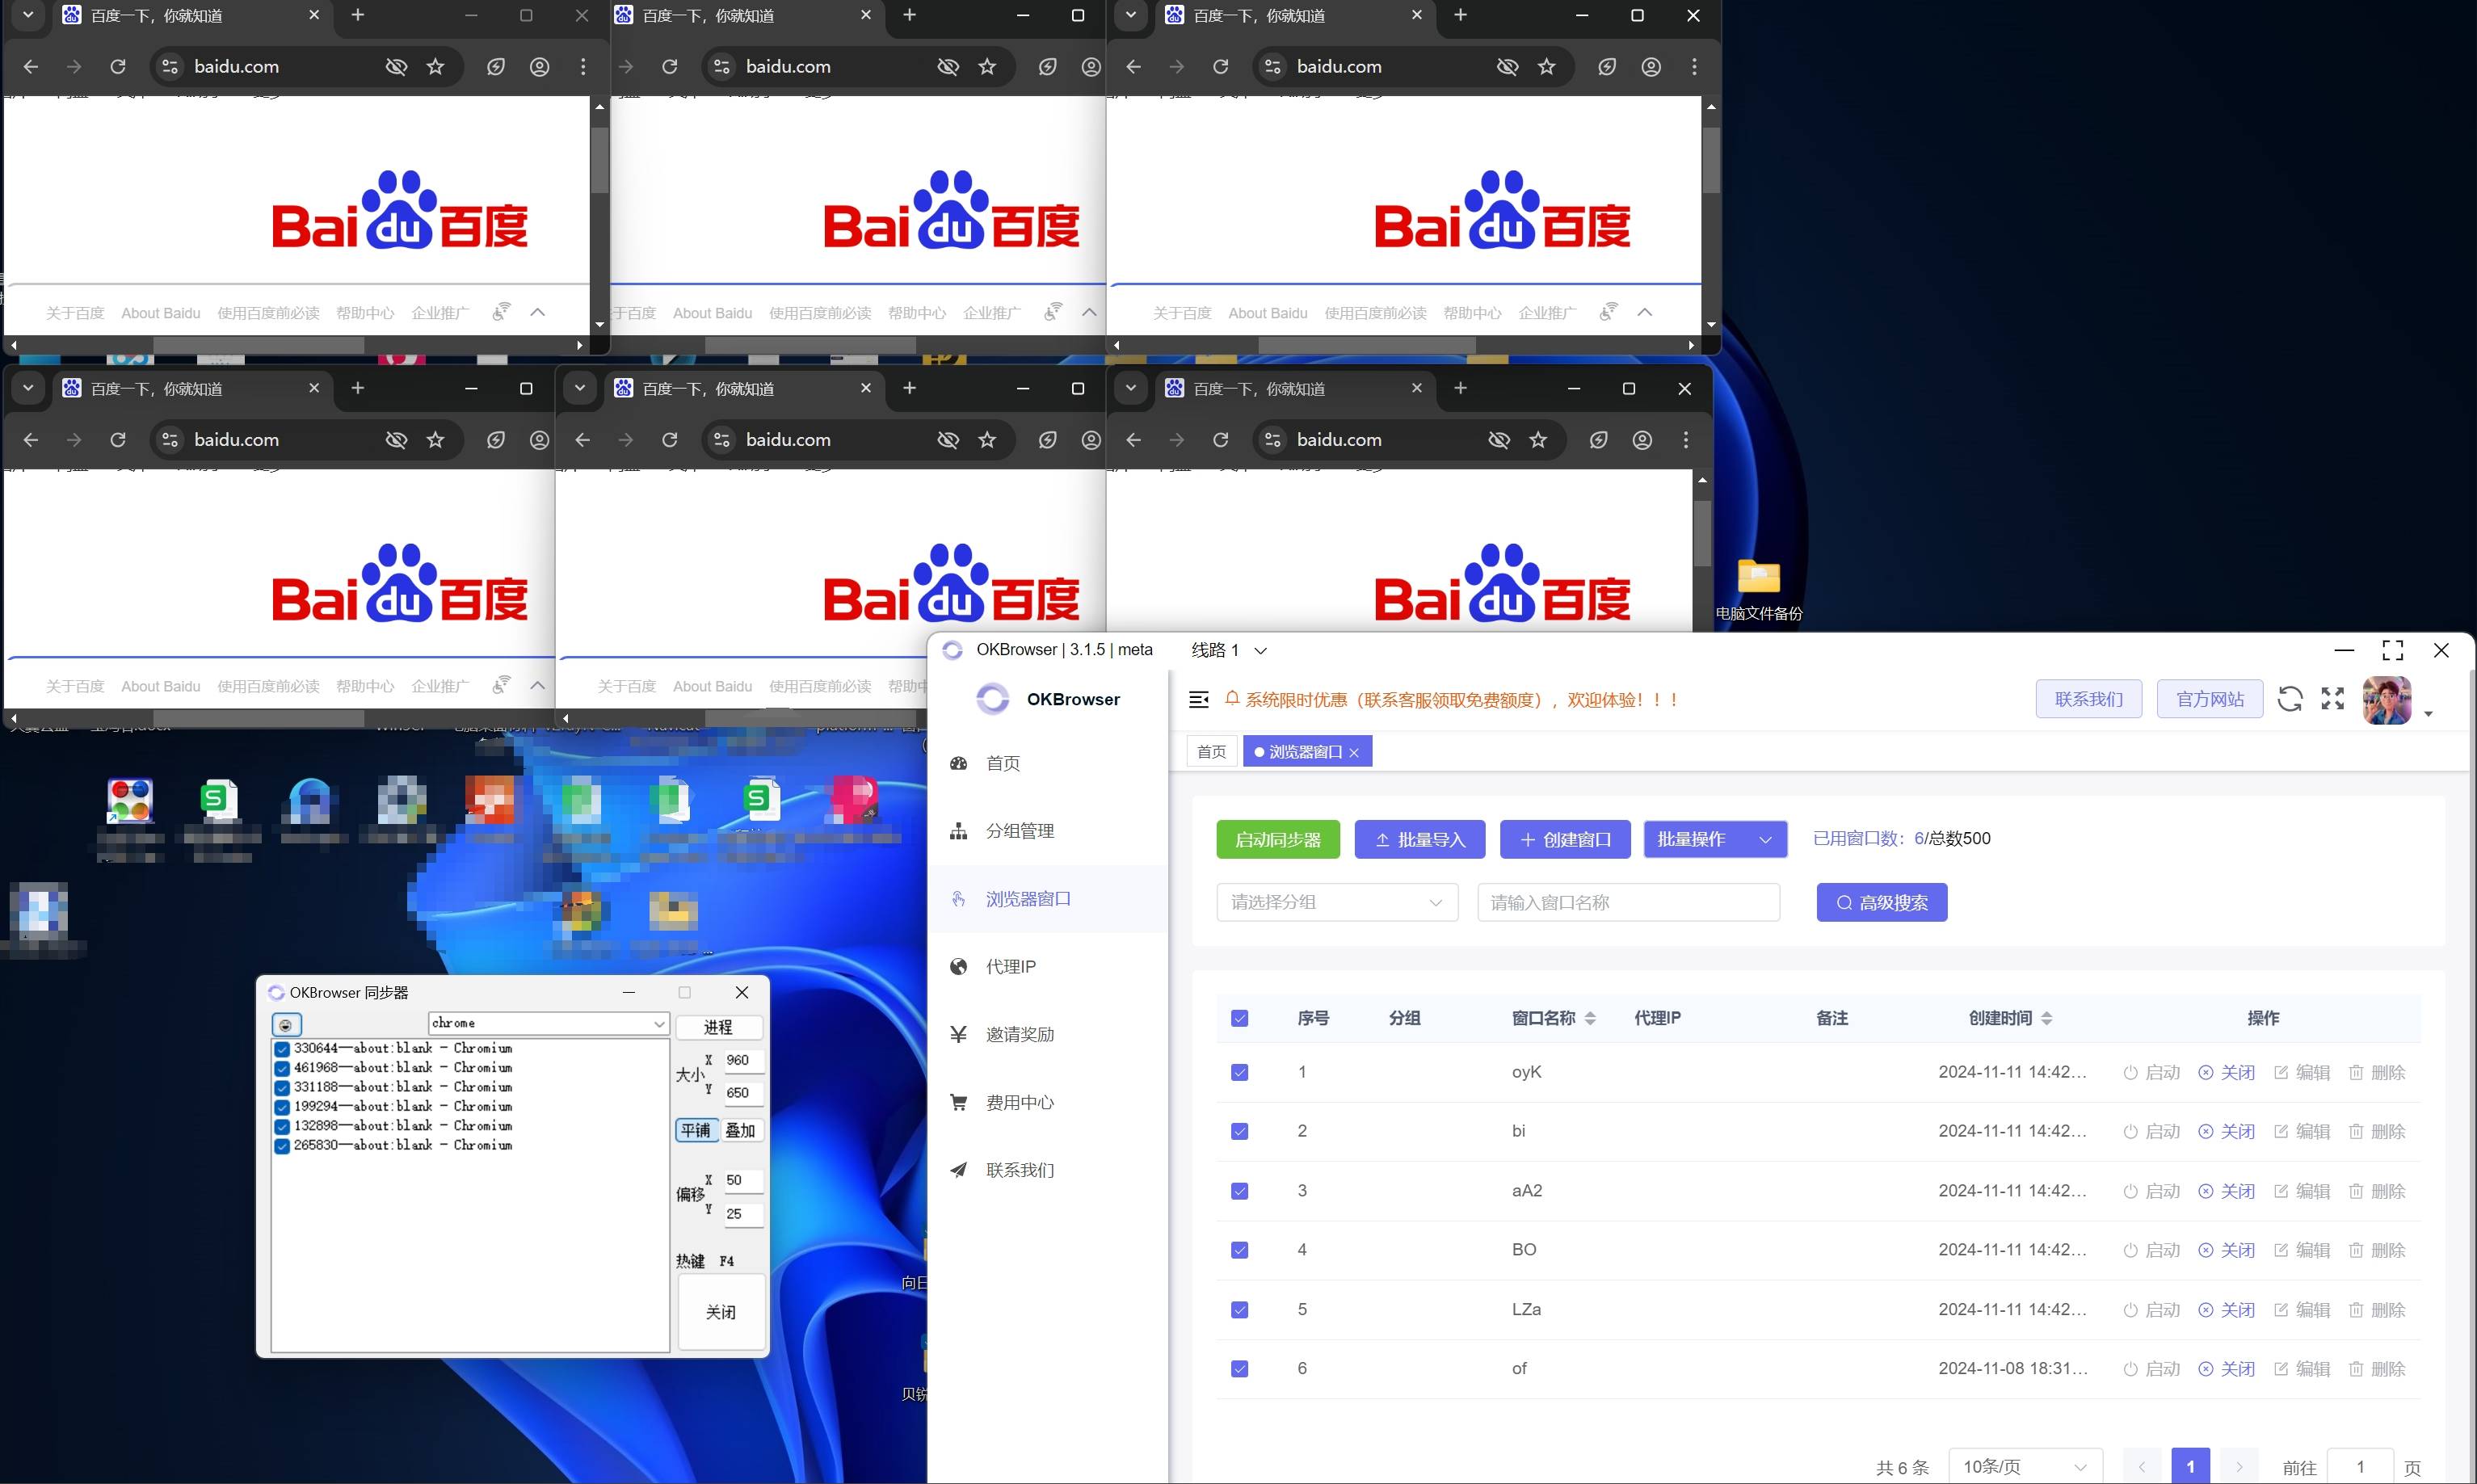The image size is (2477, 1484).
Task: Click 关闭 for window oyK
Action: pos(2226,1072)
